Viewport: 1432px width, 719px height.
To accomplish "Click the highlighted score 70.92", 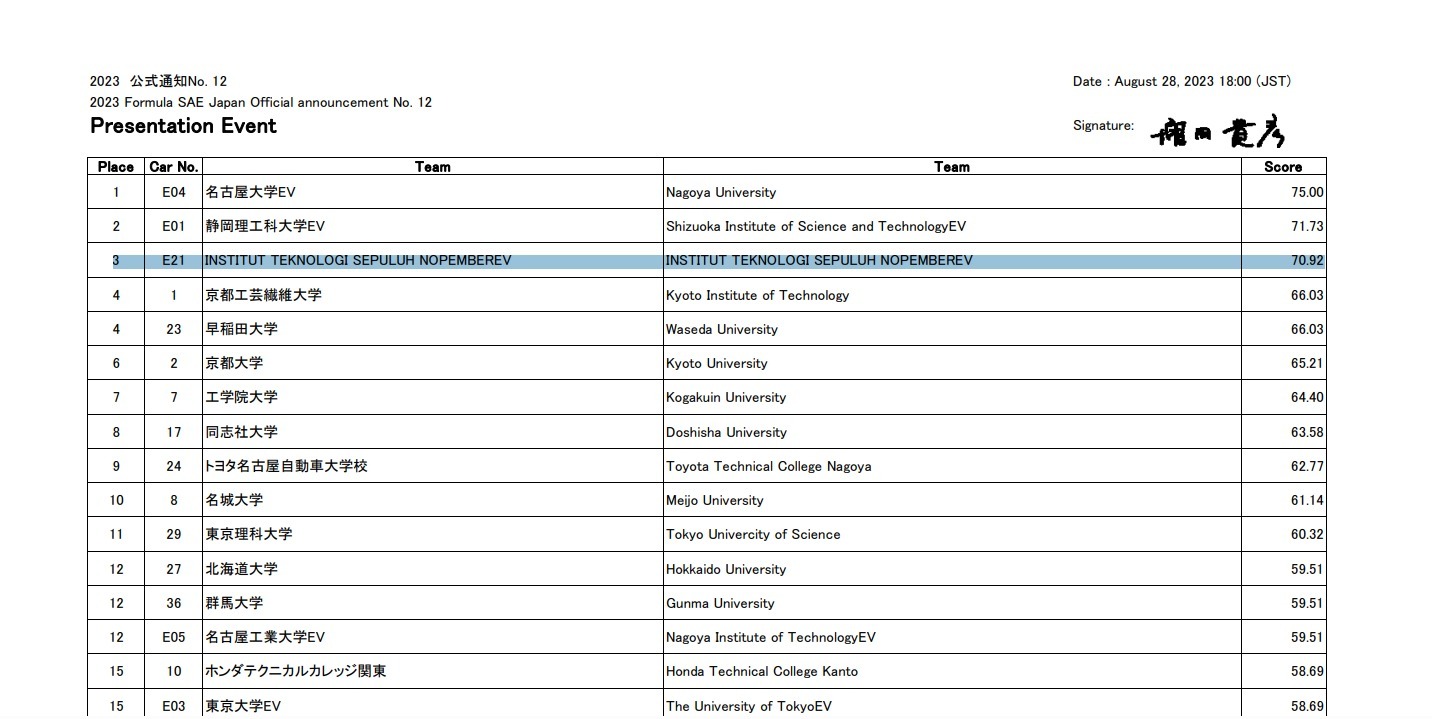I will point(1306,261).
